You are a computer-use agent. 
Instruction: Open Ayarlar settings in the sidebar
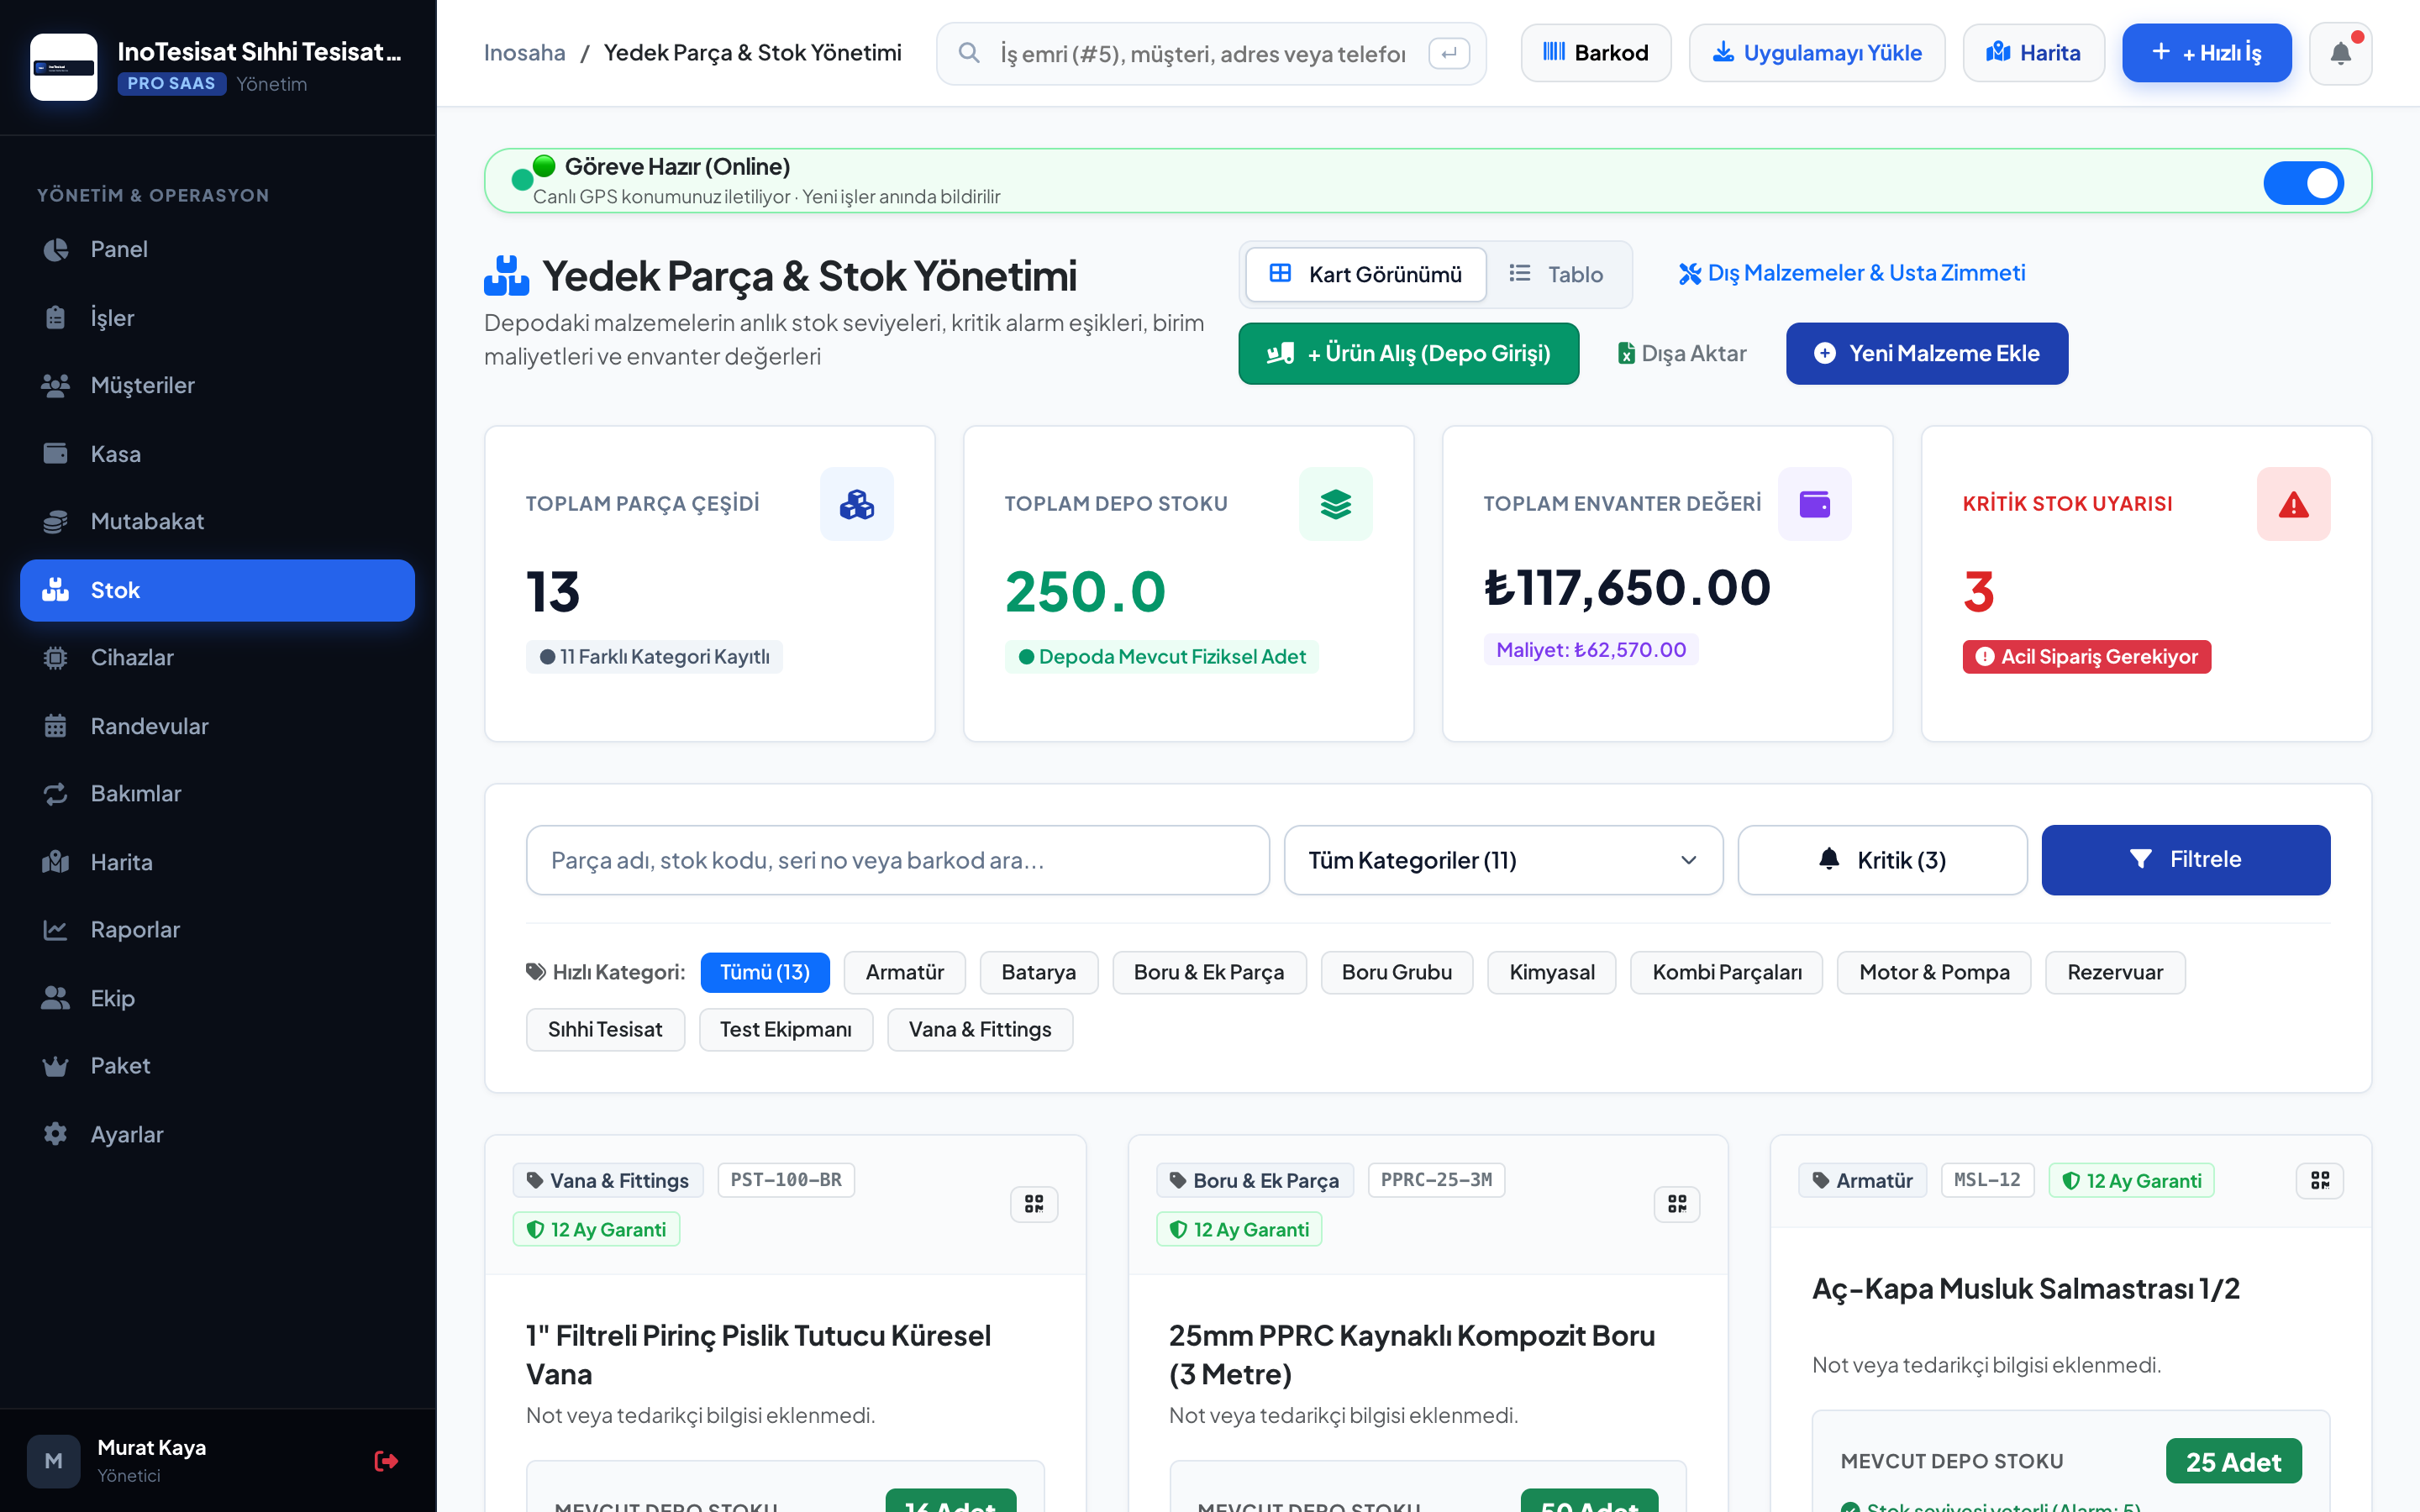coord(217,1134)
